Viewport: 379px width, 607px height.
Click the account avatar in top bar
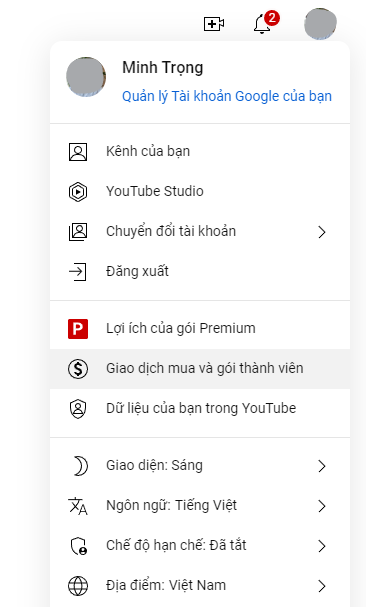pyautogui.click(x=320, y=24)
